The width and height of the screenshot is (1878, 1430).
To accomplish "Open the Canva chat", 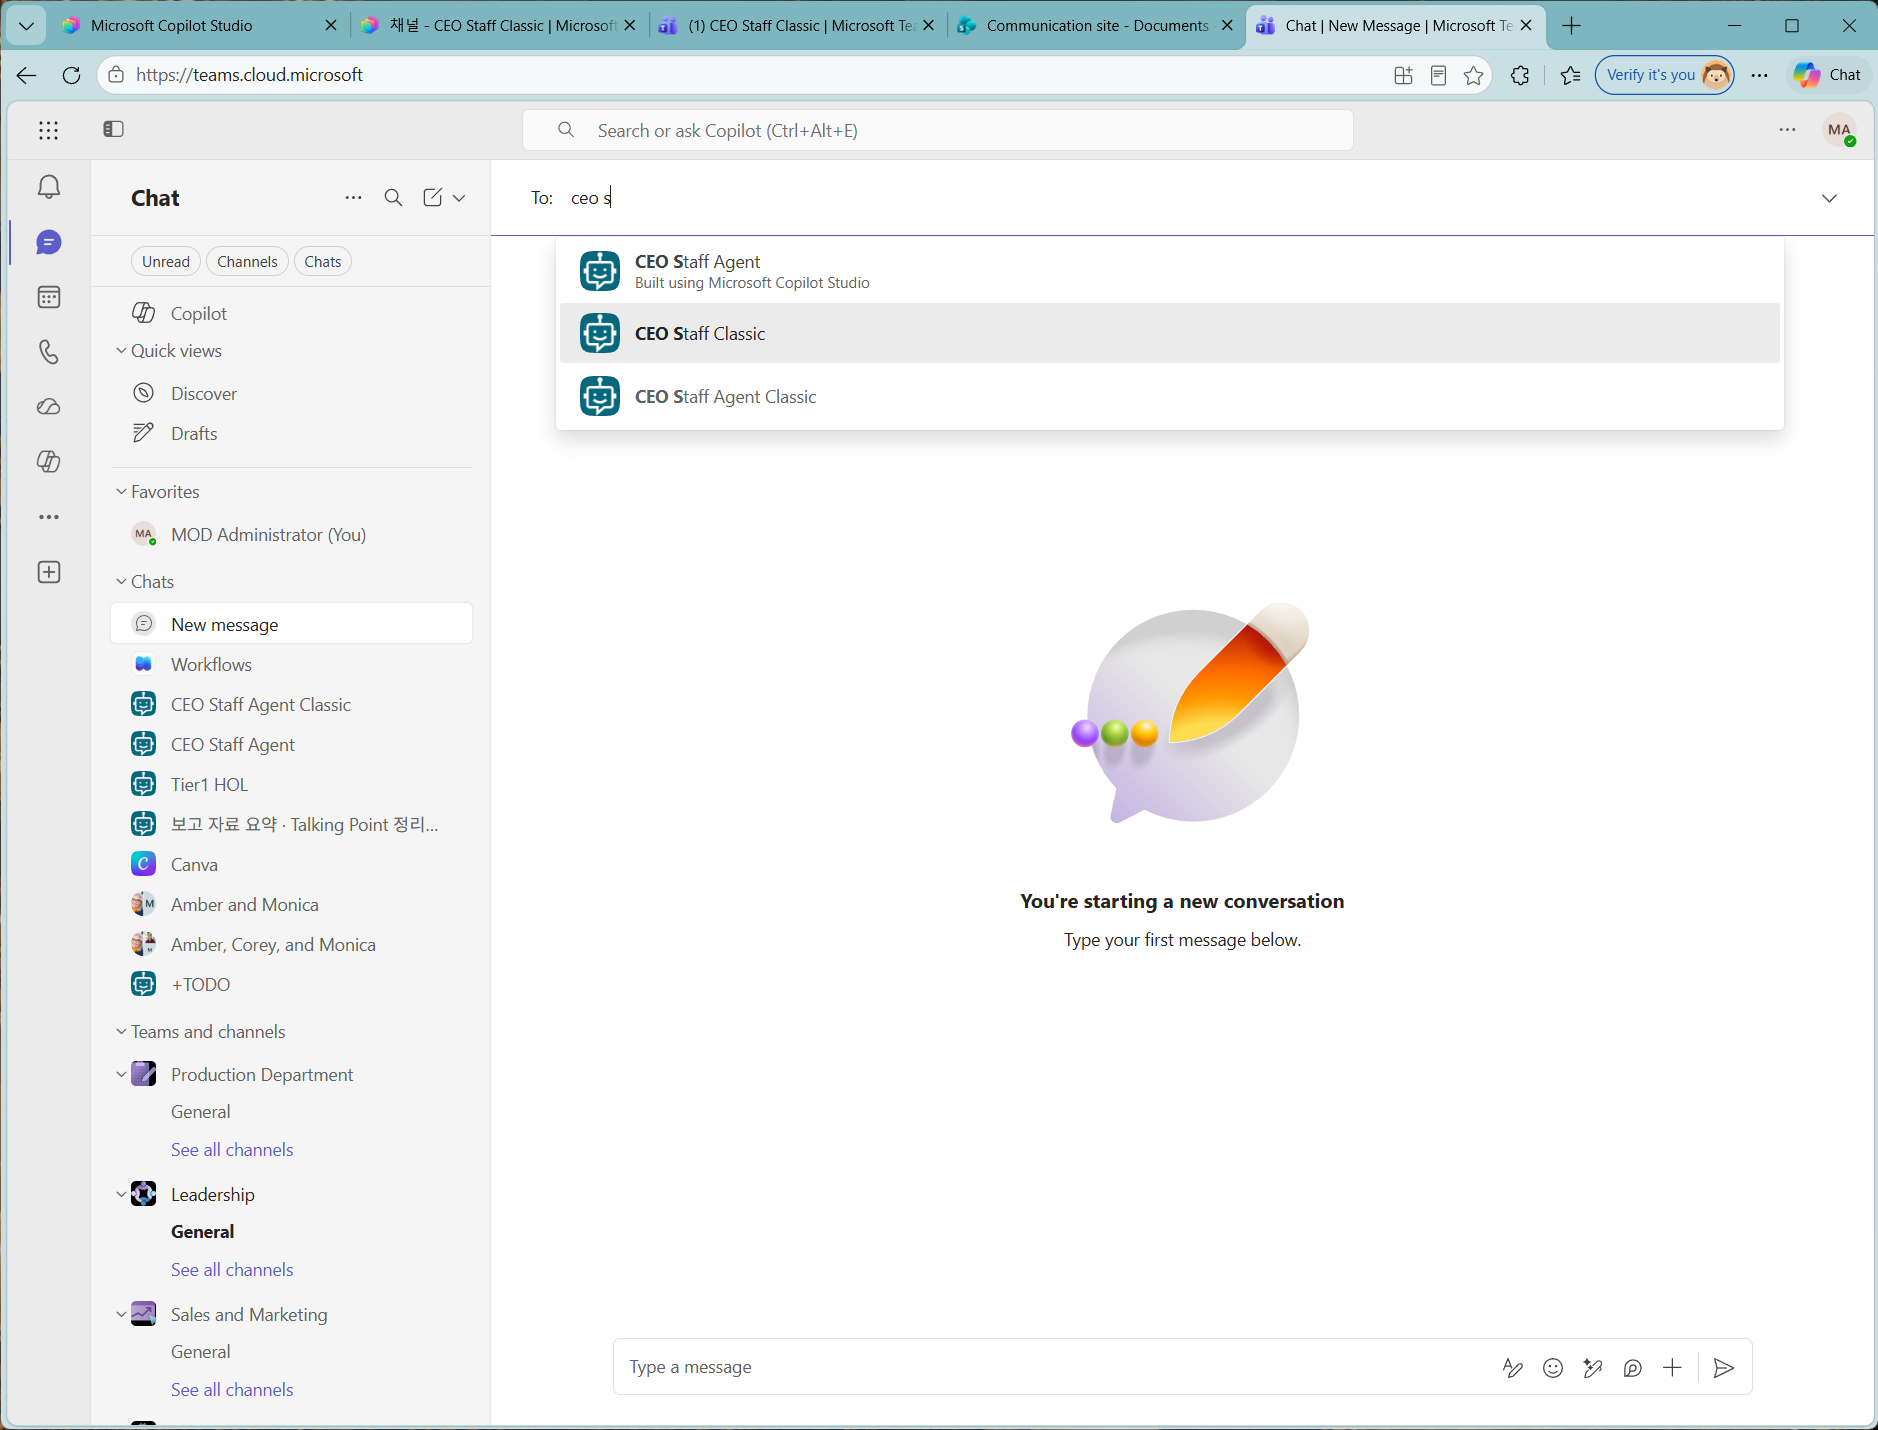I will tap(291, 865).
